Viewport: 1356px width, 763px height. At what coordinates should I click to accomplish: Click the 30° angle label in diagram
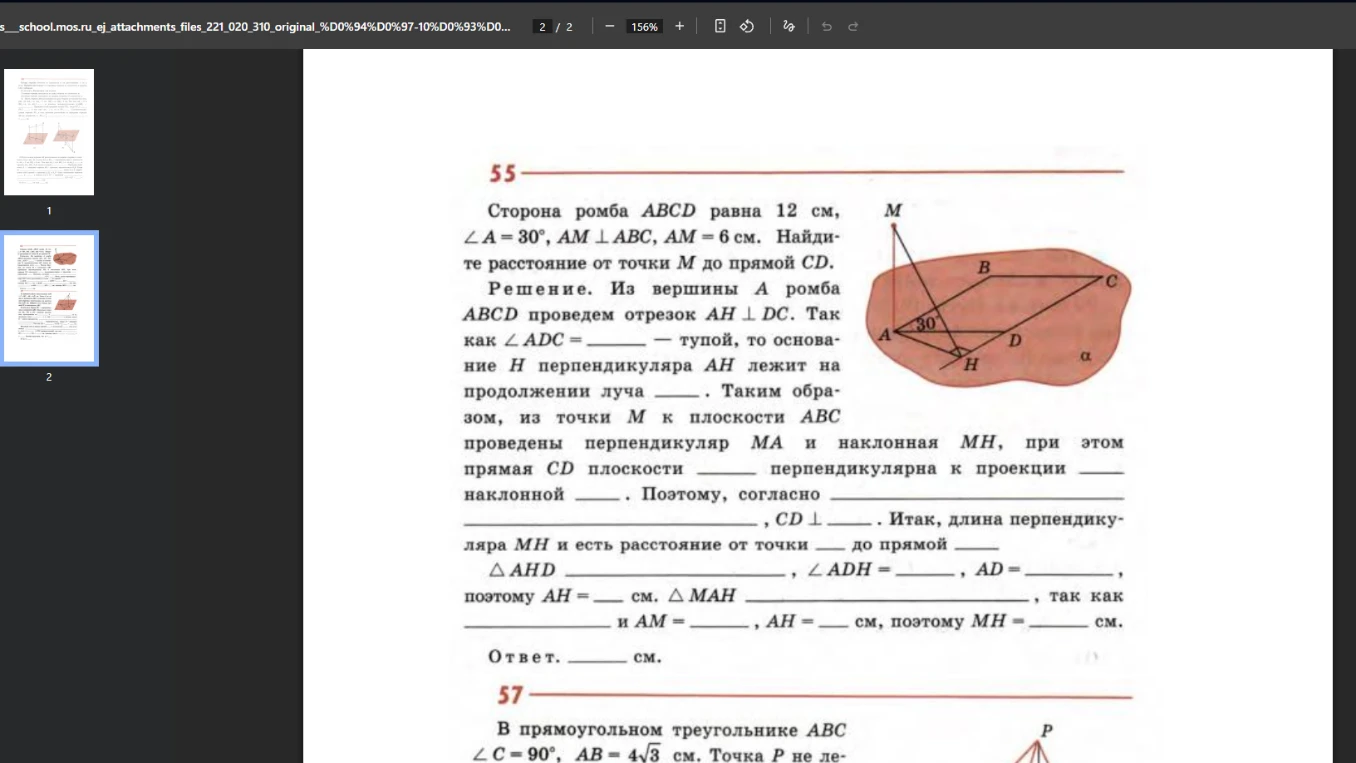[926, 324]
